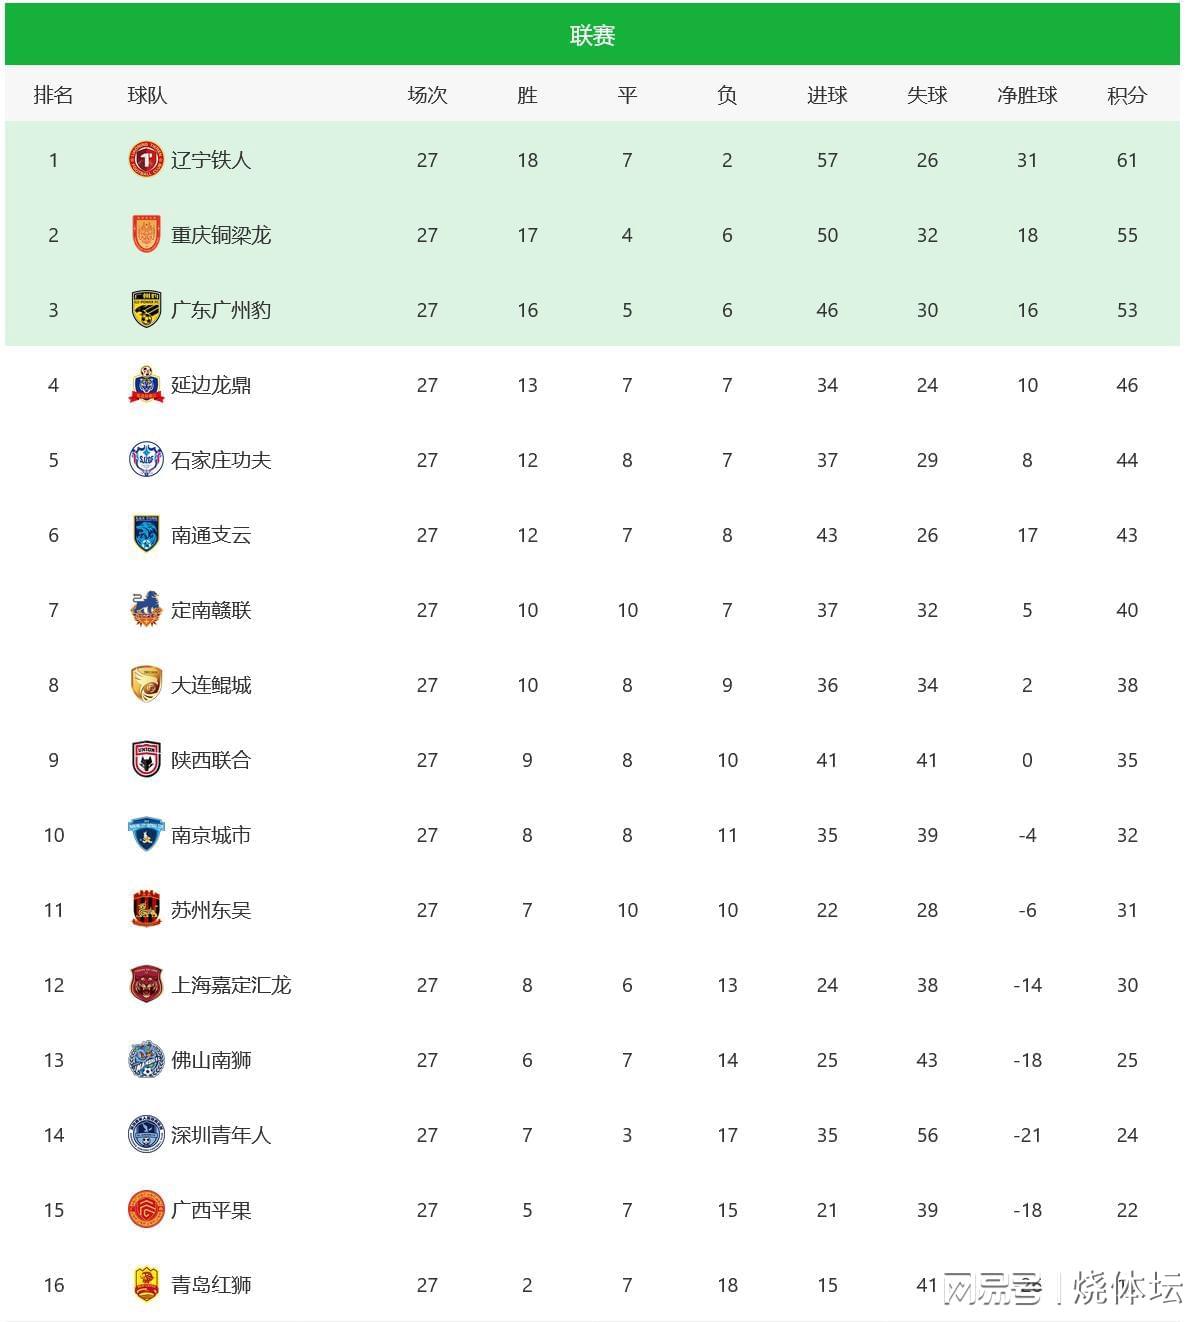
Task: Click the 广东广州豹 team badge
Action: [146, 310]
